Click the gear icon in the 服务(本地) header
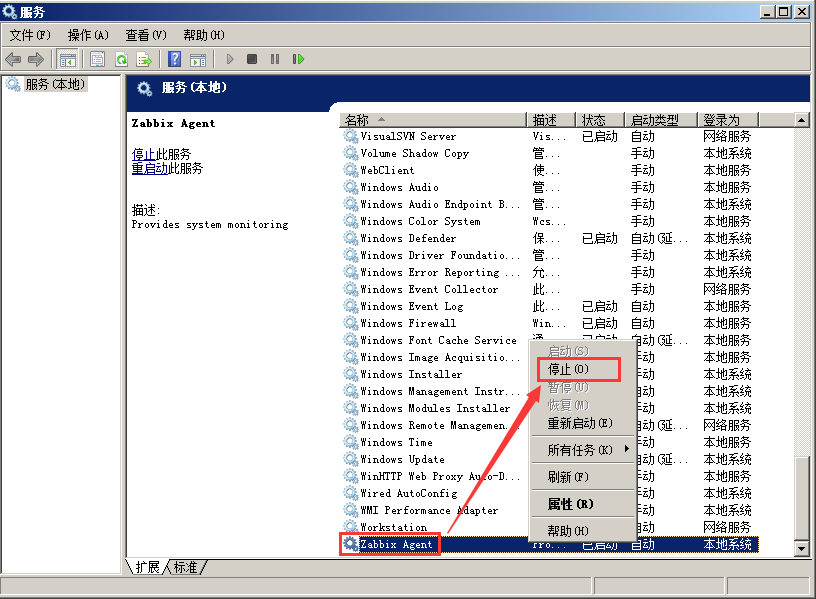 [x=144, y=88]
